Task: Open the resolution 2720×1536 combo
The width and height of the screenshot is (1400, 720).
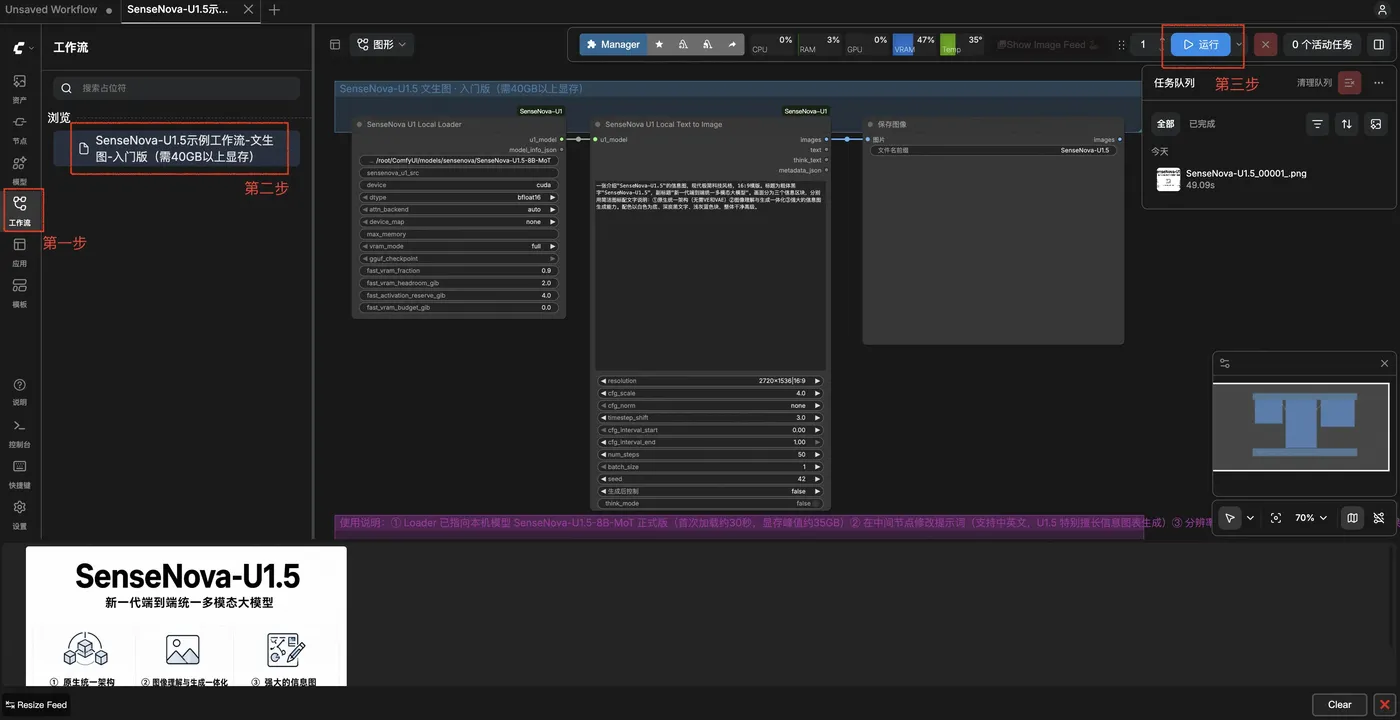Action: coord(710,381)
